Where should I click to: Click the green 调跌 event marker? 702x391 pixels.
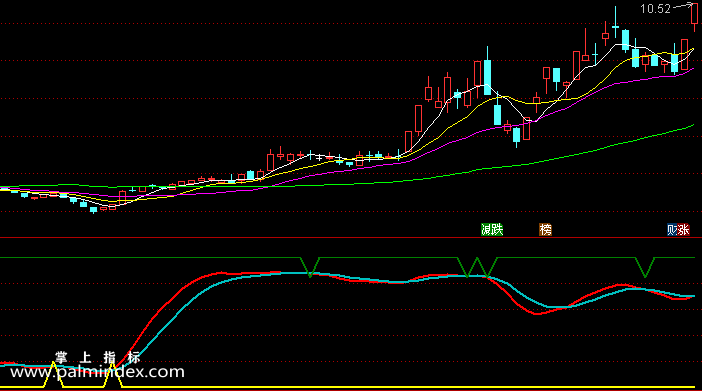point(492,230)
